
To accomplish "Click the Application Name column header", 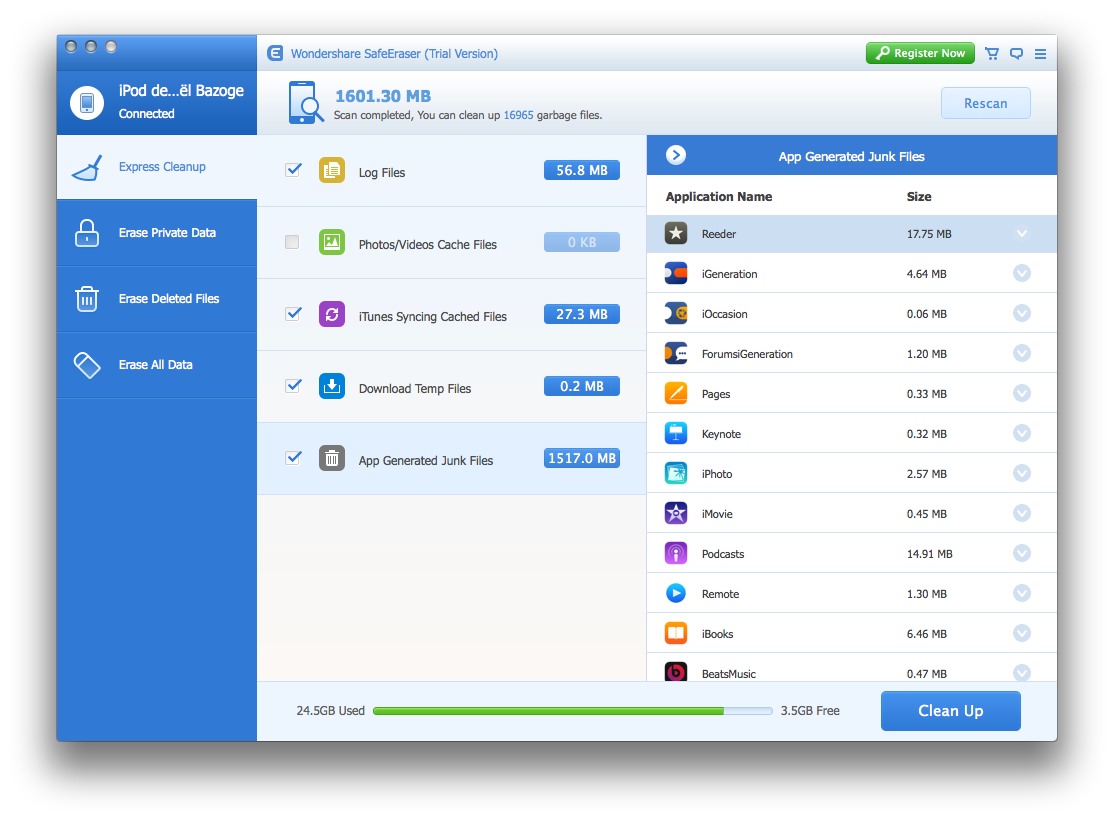I will [x=718, y=197].
